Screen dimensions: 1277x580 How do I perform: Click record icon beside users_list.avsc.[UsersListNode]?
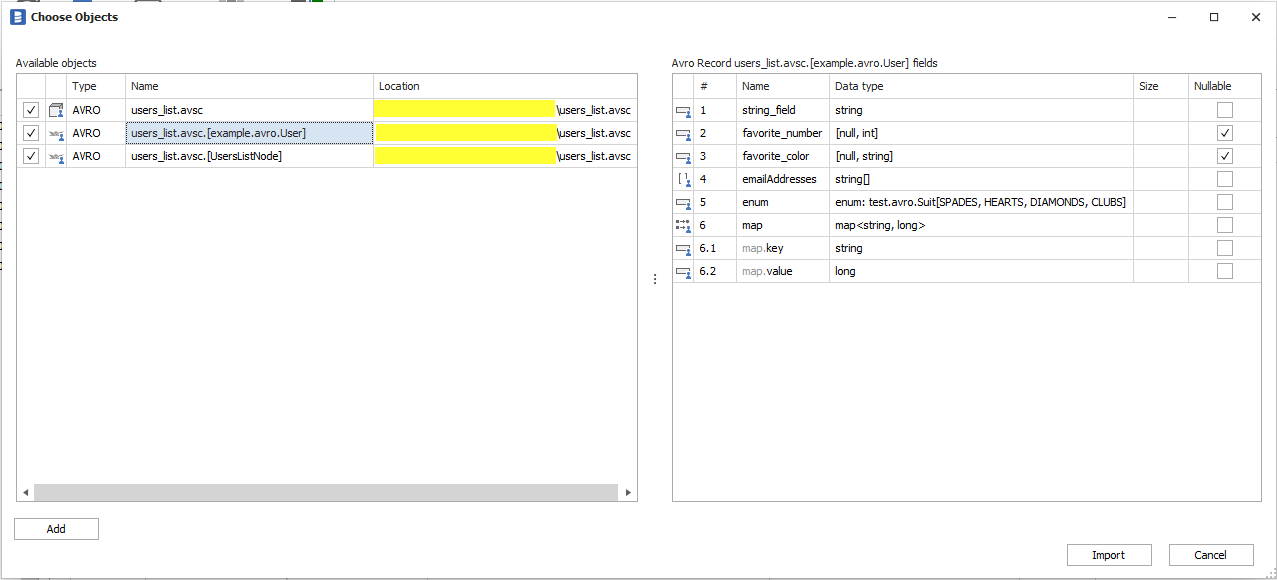[x=56, y=156]
